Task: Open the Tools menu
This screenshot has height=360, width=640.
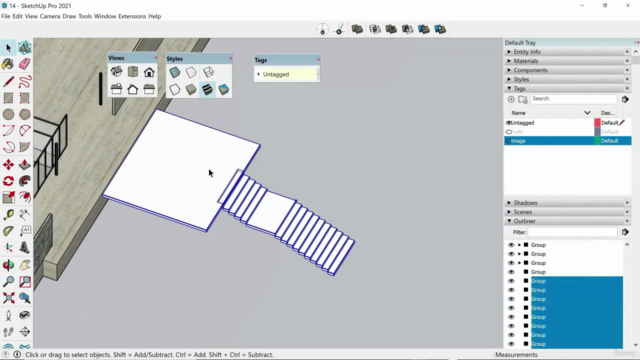Action: pos(85,16)
